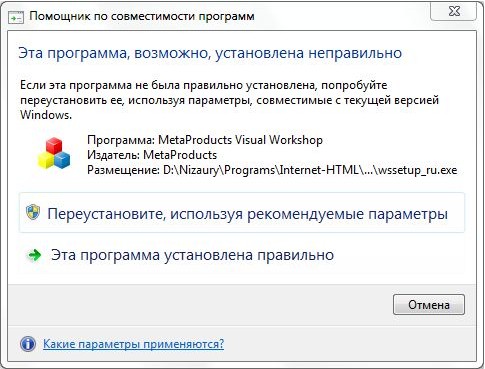485x369 pixels.
Task: Select the Программа: MetaProducts Visual Workshop line
Action: (205, 140)
